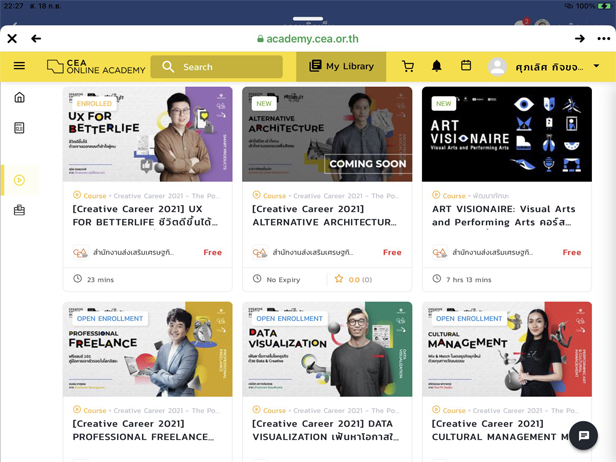Show notifications bell icon
This screenshot has width=616, height=462.
click(x=436, y=66)
